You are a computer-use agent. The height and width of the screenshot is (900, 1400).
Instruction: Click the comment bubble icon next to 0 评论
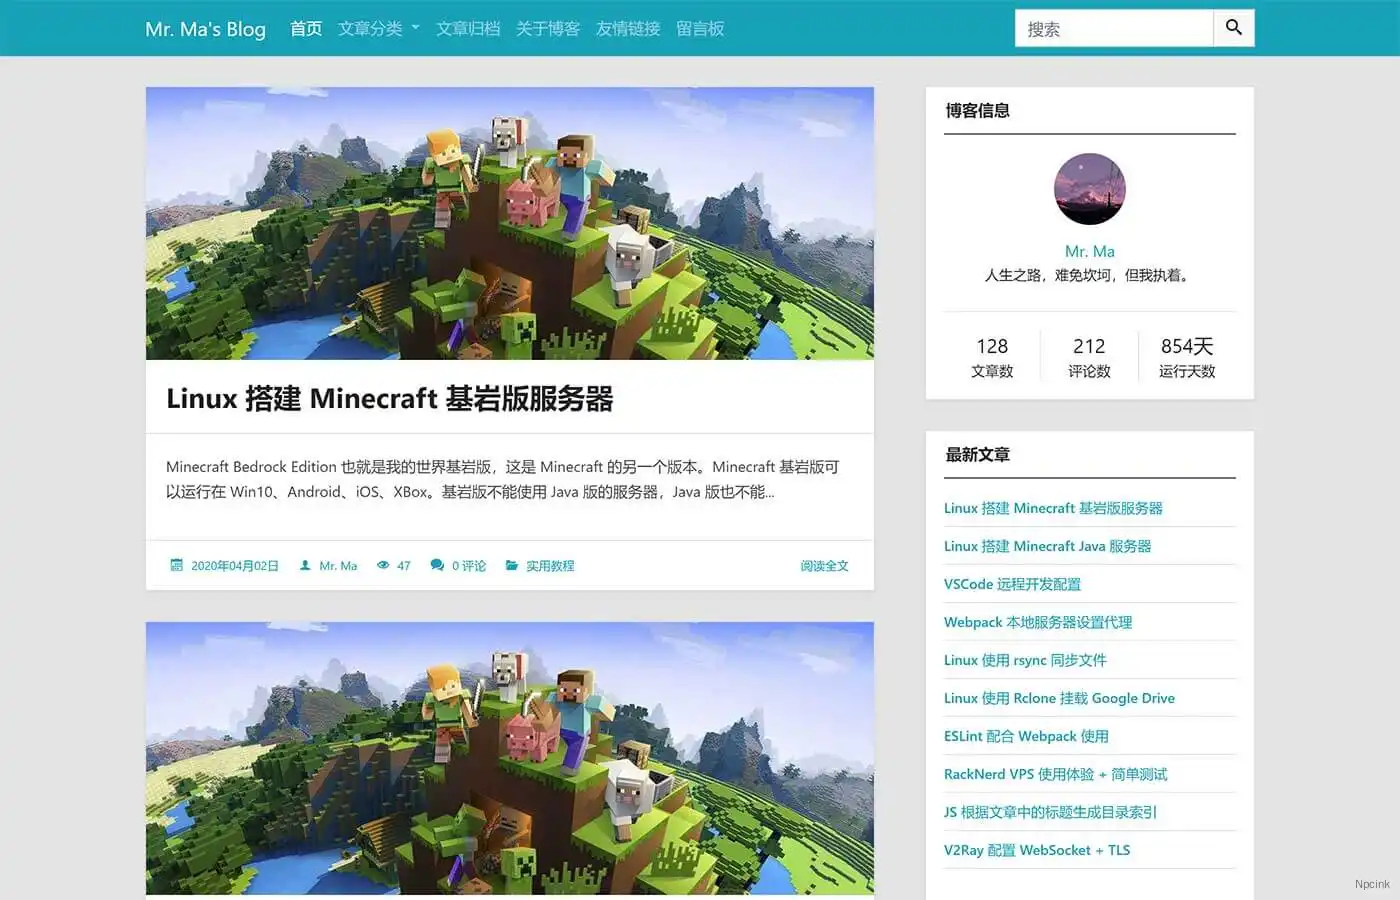(x=436, y=565)
